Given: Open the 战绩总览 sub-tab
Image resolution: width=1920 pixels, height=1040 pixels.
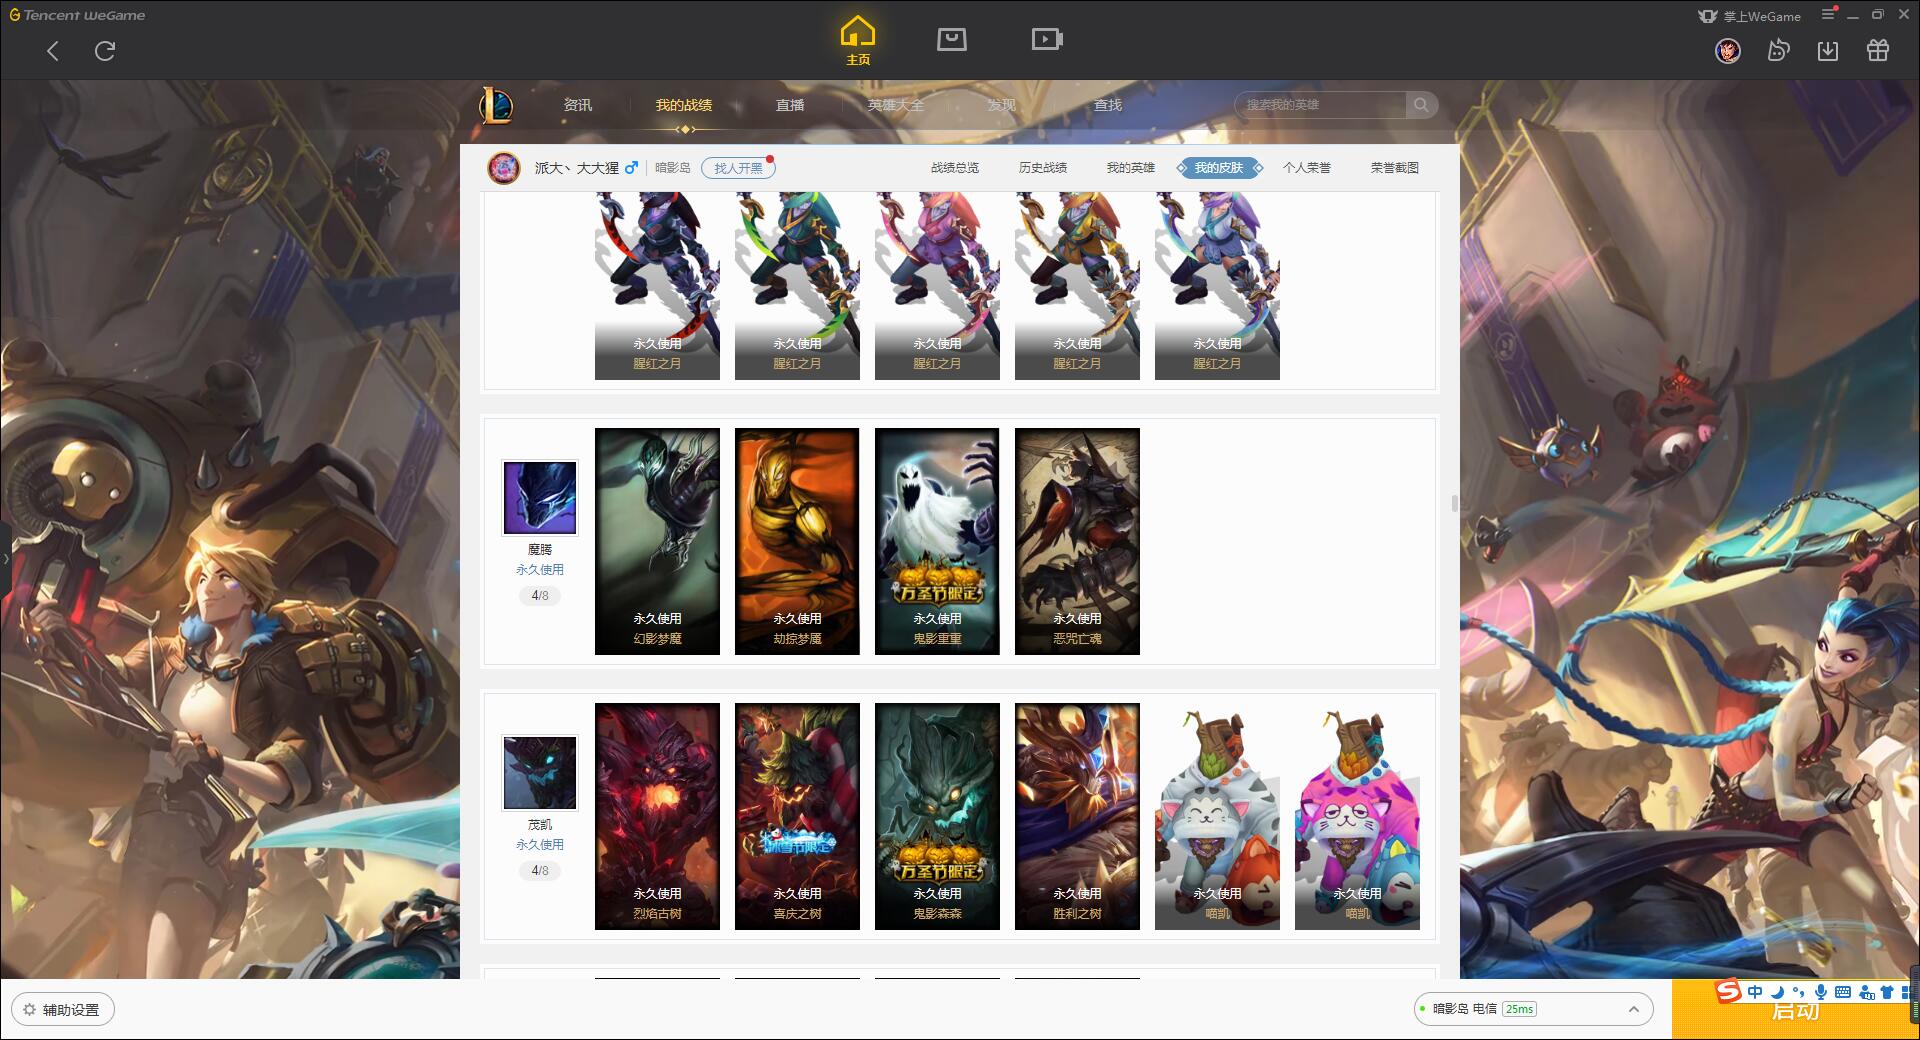Looking at the screenshot, I should click(955, 168).
